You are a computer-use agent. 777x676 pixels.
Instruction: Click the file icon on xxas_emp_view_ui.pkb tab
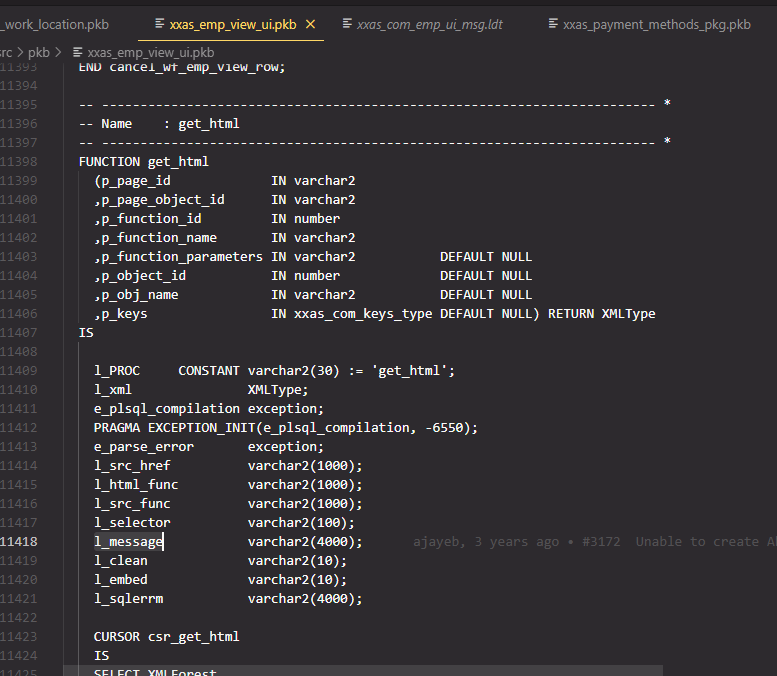[160, 23]
